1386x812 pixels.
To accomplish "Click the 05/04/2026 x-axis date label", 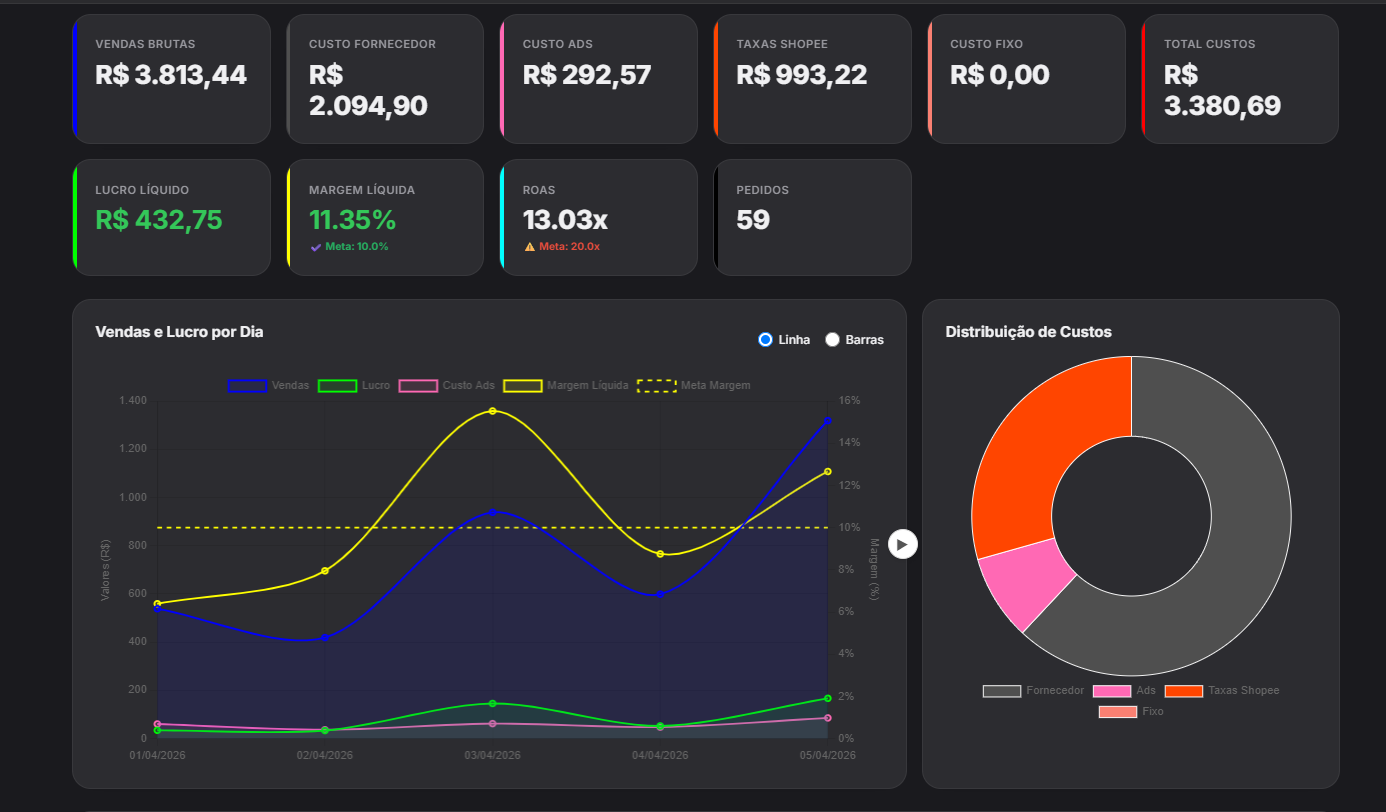I will pos(827,755).
